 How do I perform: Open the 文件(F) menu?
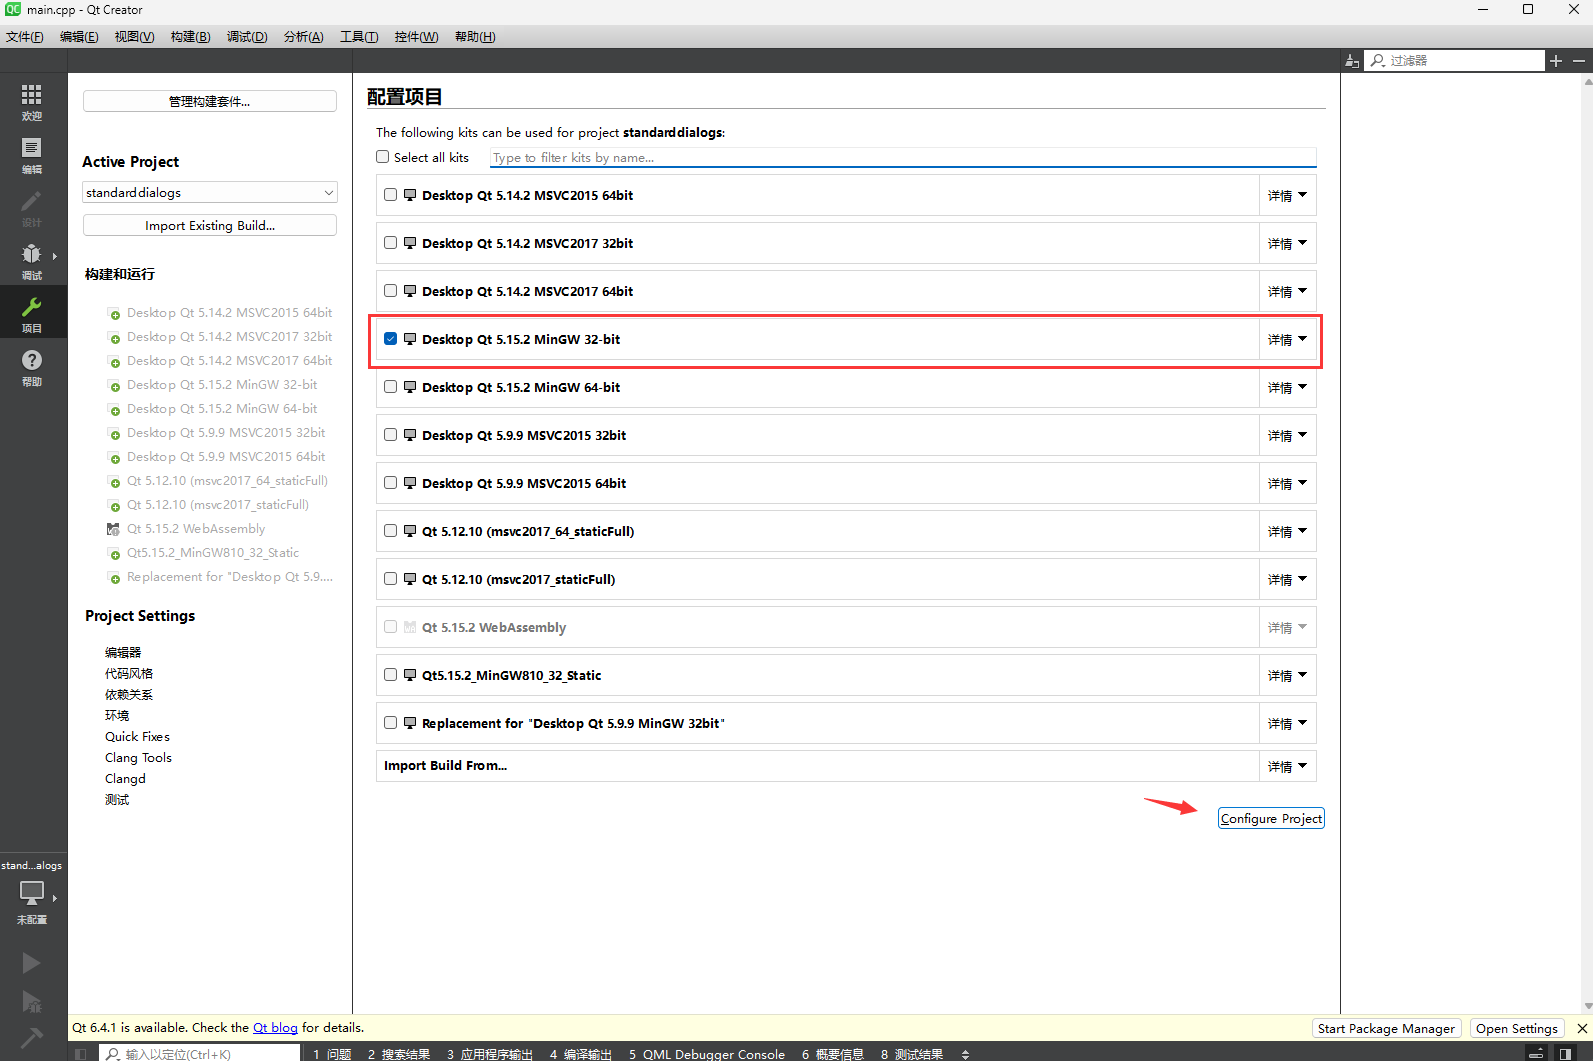pyautogui.click(x=25, y=37)
